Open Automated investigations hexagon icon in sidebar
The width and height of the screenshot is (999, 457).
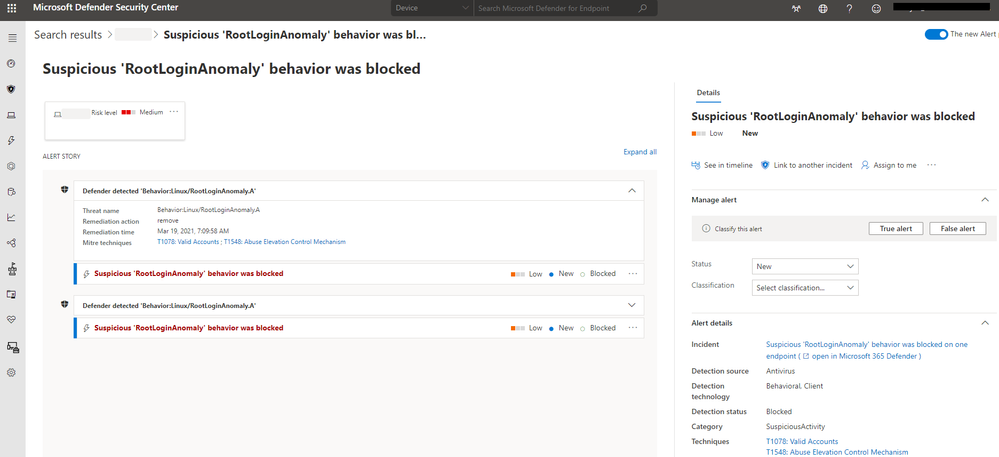tap(11, 166)
